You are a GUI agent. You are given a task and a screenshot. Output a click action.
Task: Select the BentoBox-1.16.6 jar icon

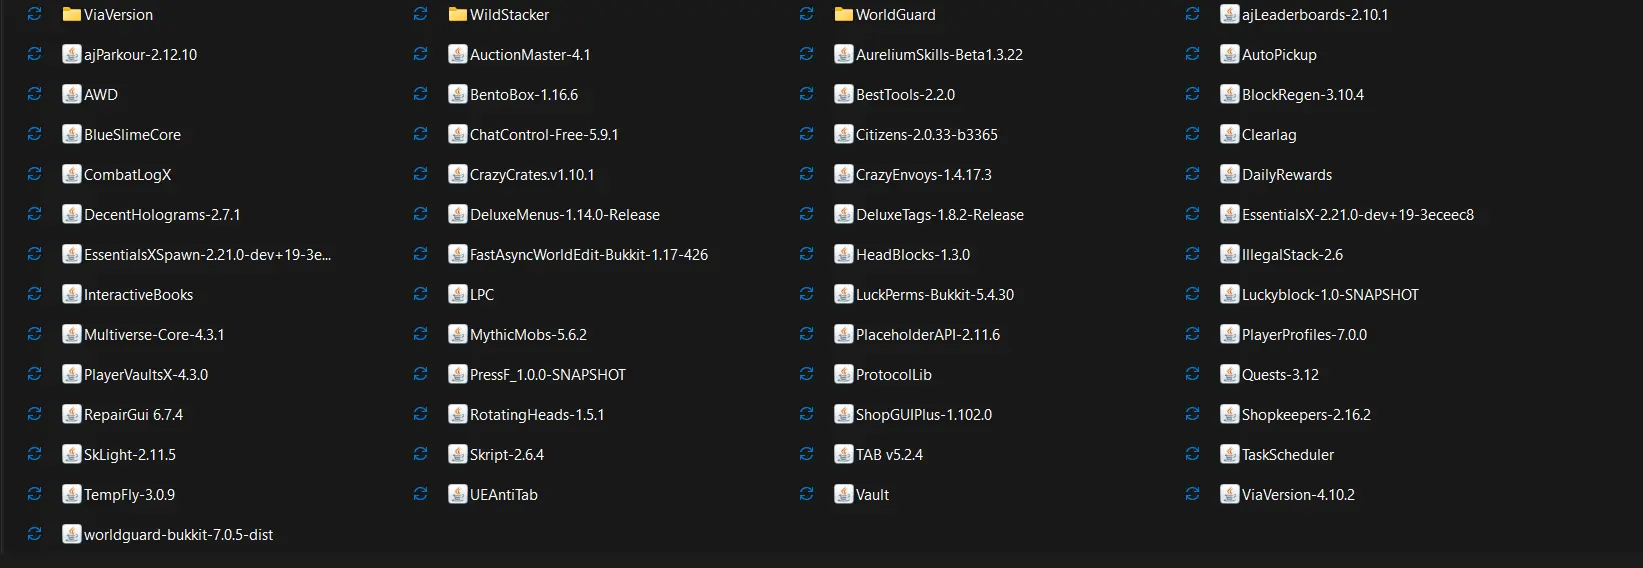pyautogui.click(x=458, y=94)
